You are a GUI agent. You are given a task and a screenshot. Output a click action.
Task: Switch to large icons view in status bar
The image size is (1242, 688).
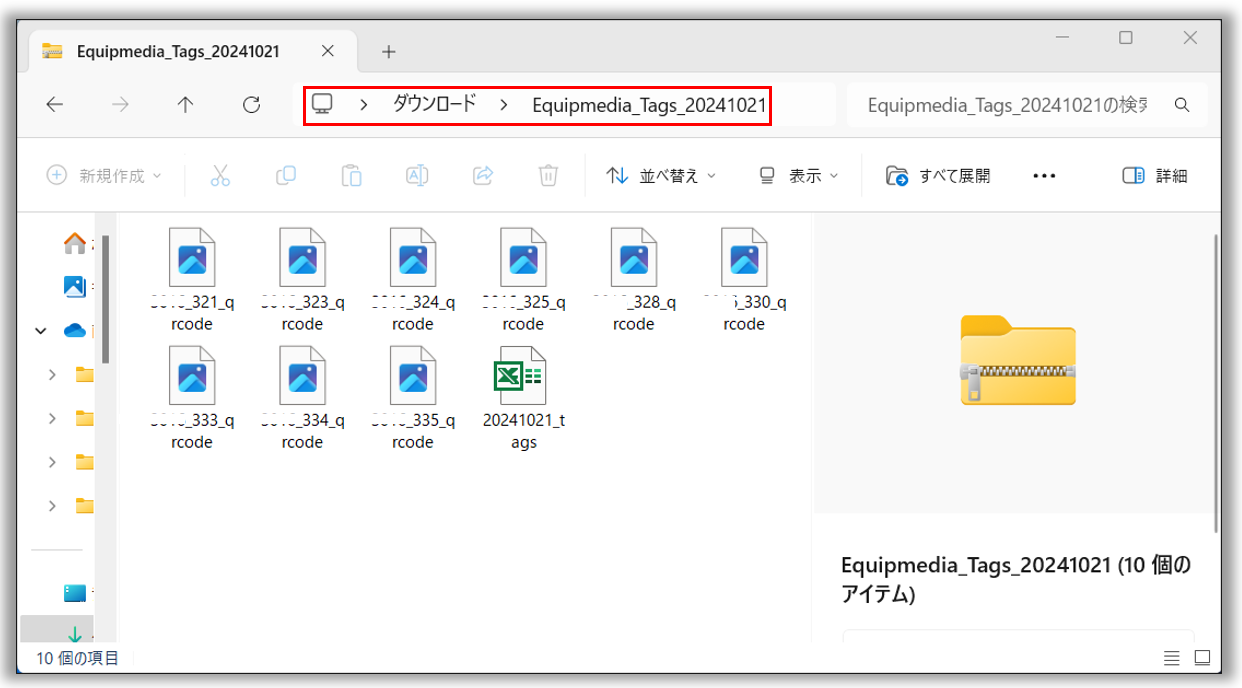(1203, 658)
